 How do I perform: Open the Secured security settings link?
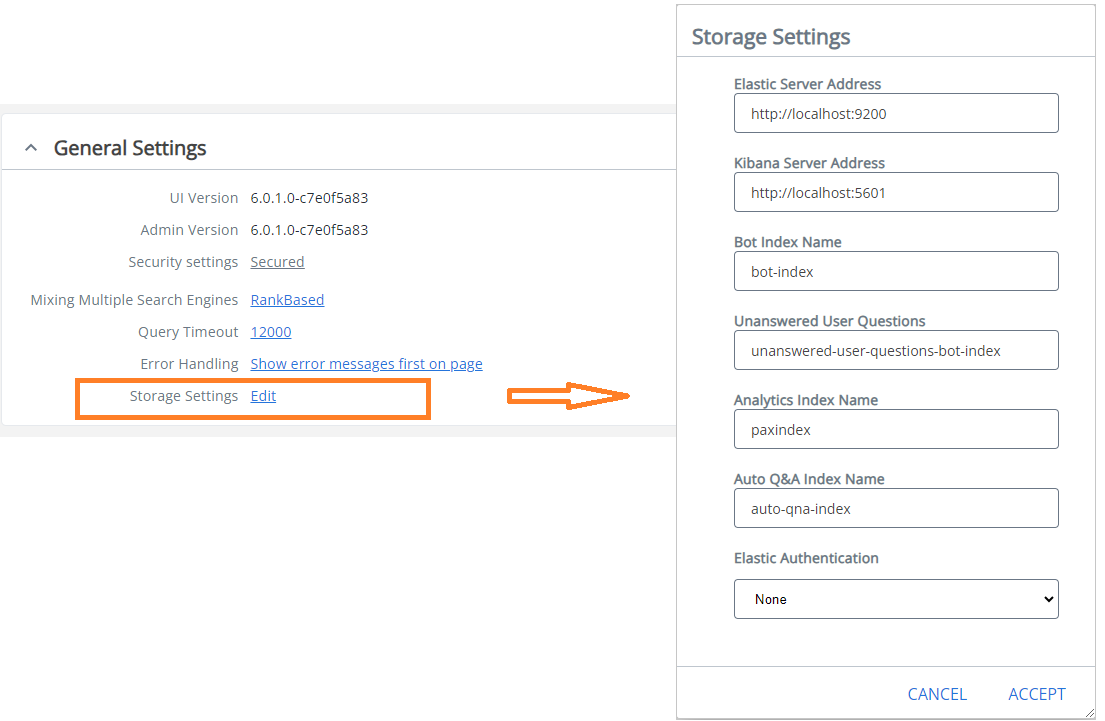277,262
